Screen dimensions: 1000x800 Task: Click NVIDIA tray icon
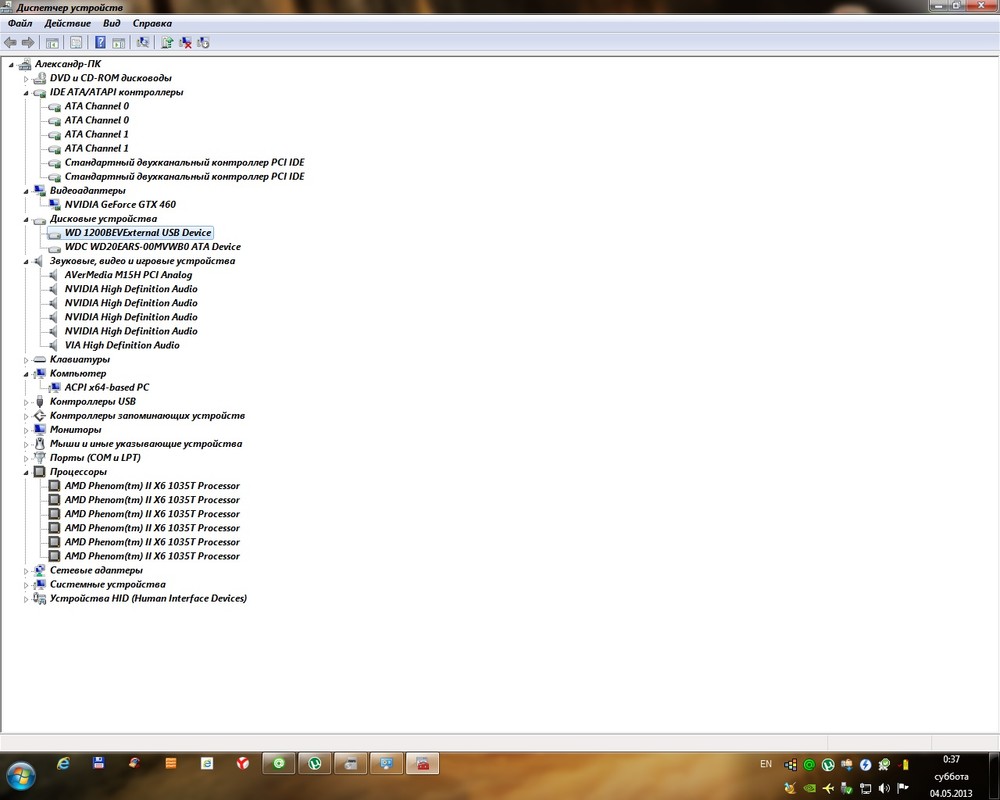tap(809, 789)
